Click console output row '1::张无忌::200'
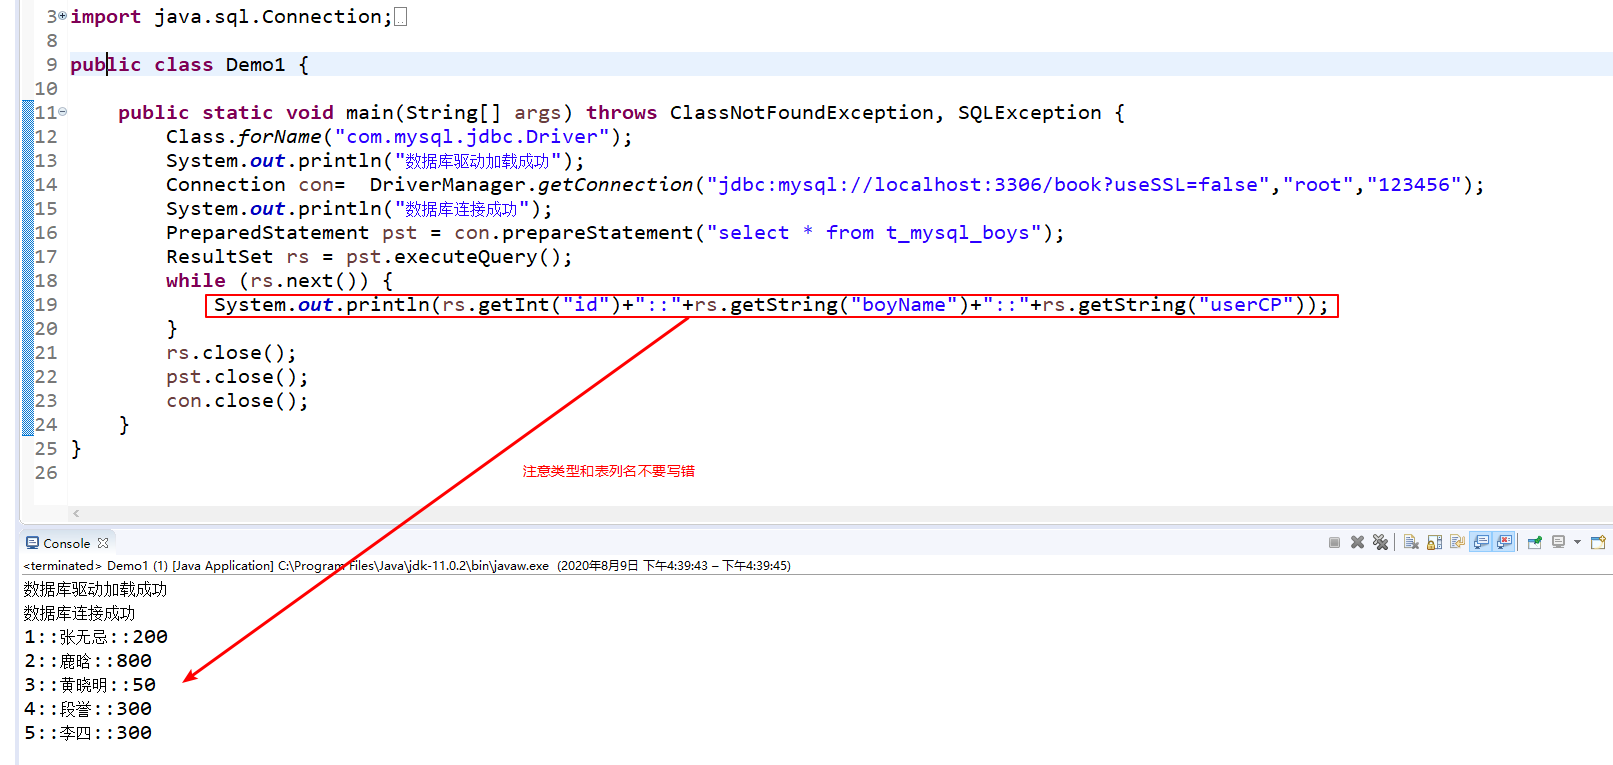 [x=96, y=637]
